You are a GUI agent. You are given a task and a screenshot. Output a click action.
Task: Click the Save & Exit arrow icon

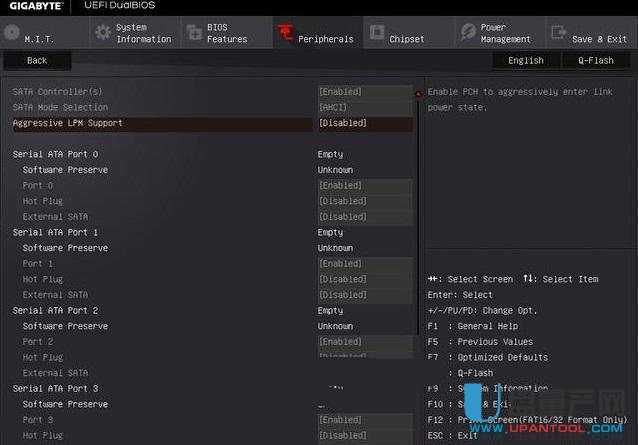tap(558, 32)
